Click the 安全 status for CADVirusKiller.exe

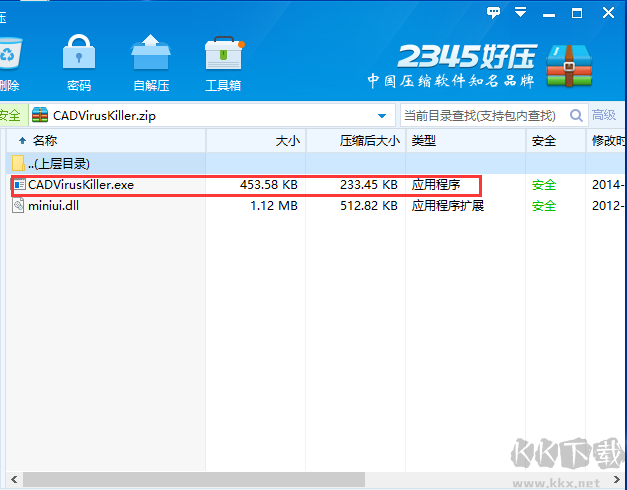click(x=544, y=185)
